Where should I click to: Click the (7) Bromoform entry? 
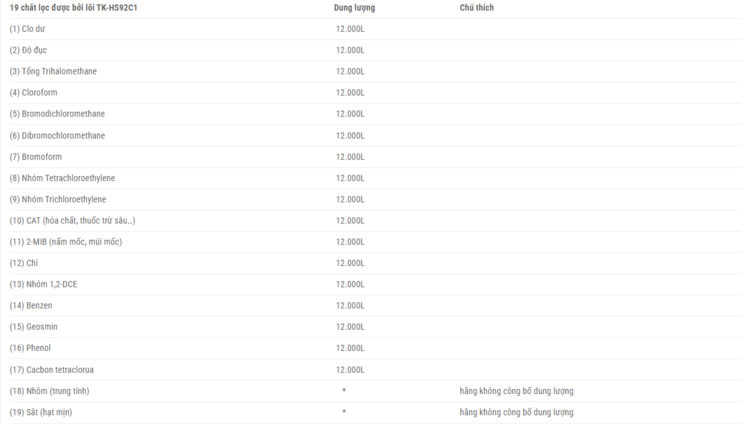[x=36, y=156]
